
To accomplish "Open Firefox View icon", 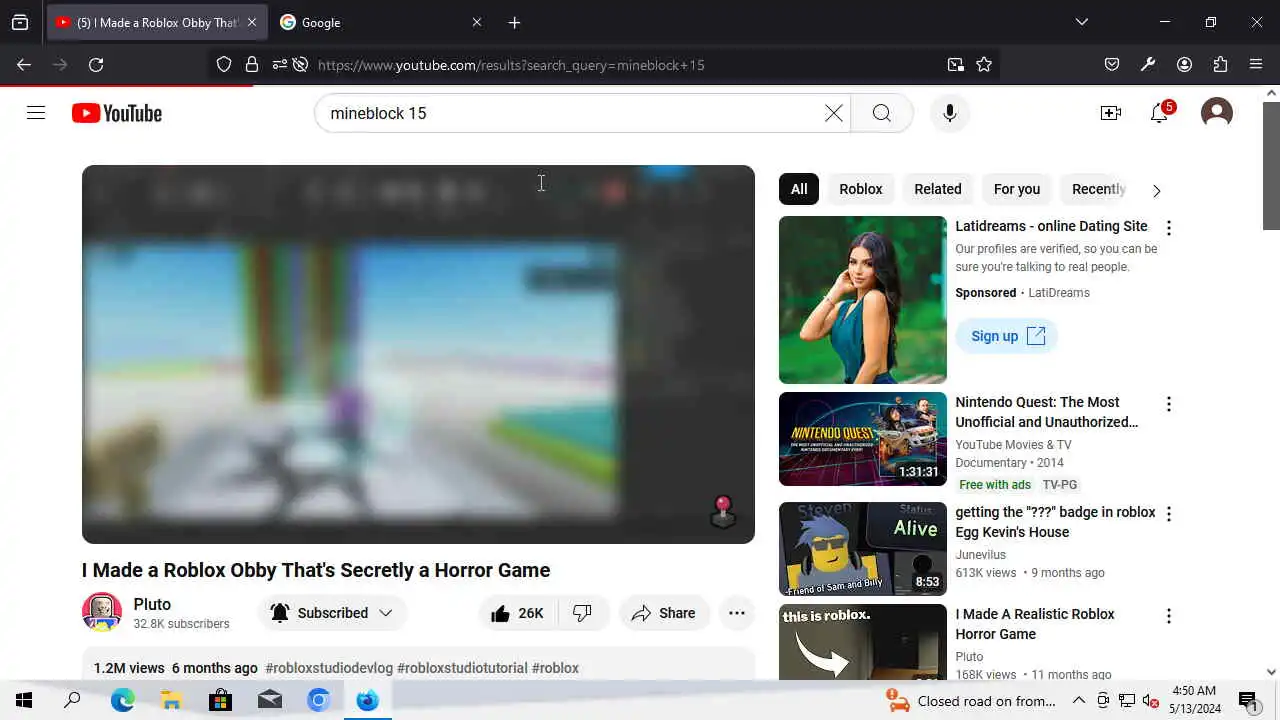I will coord(20,22).
